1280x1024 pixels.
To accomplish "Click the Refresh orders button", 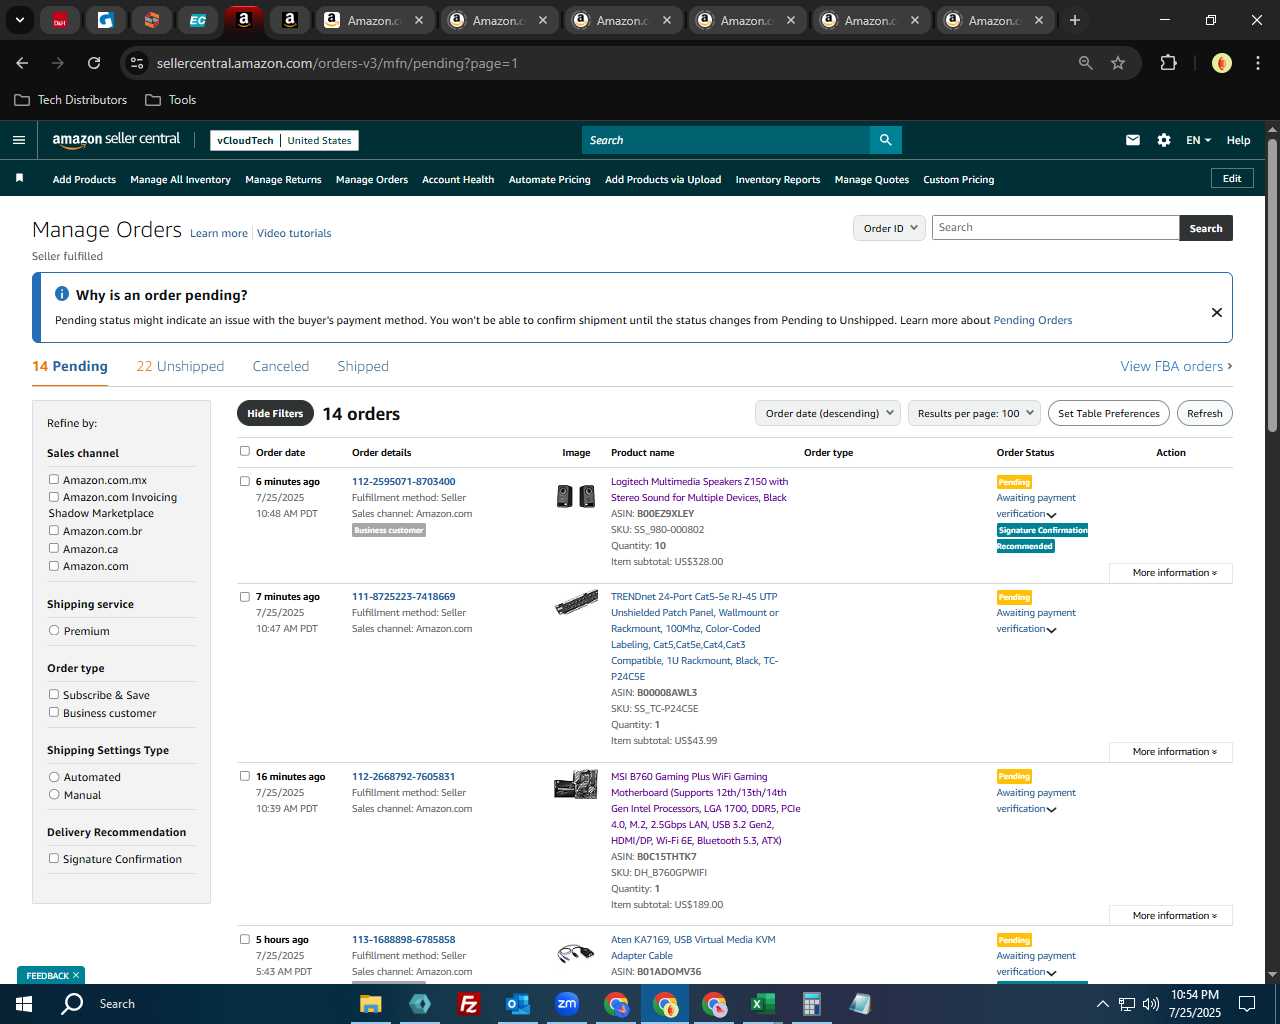I will (1205, 413).
